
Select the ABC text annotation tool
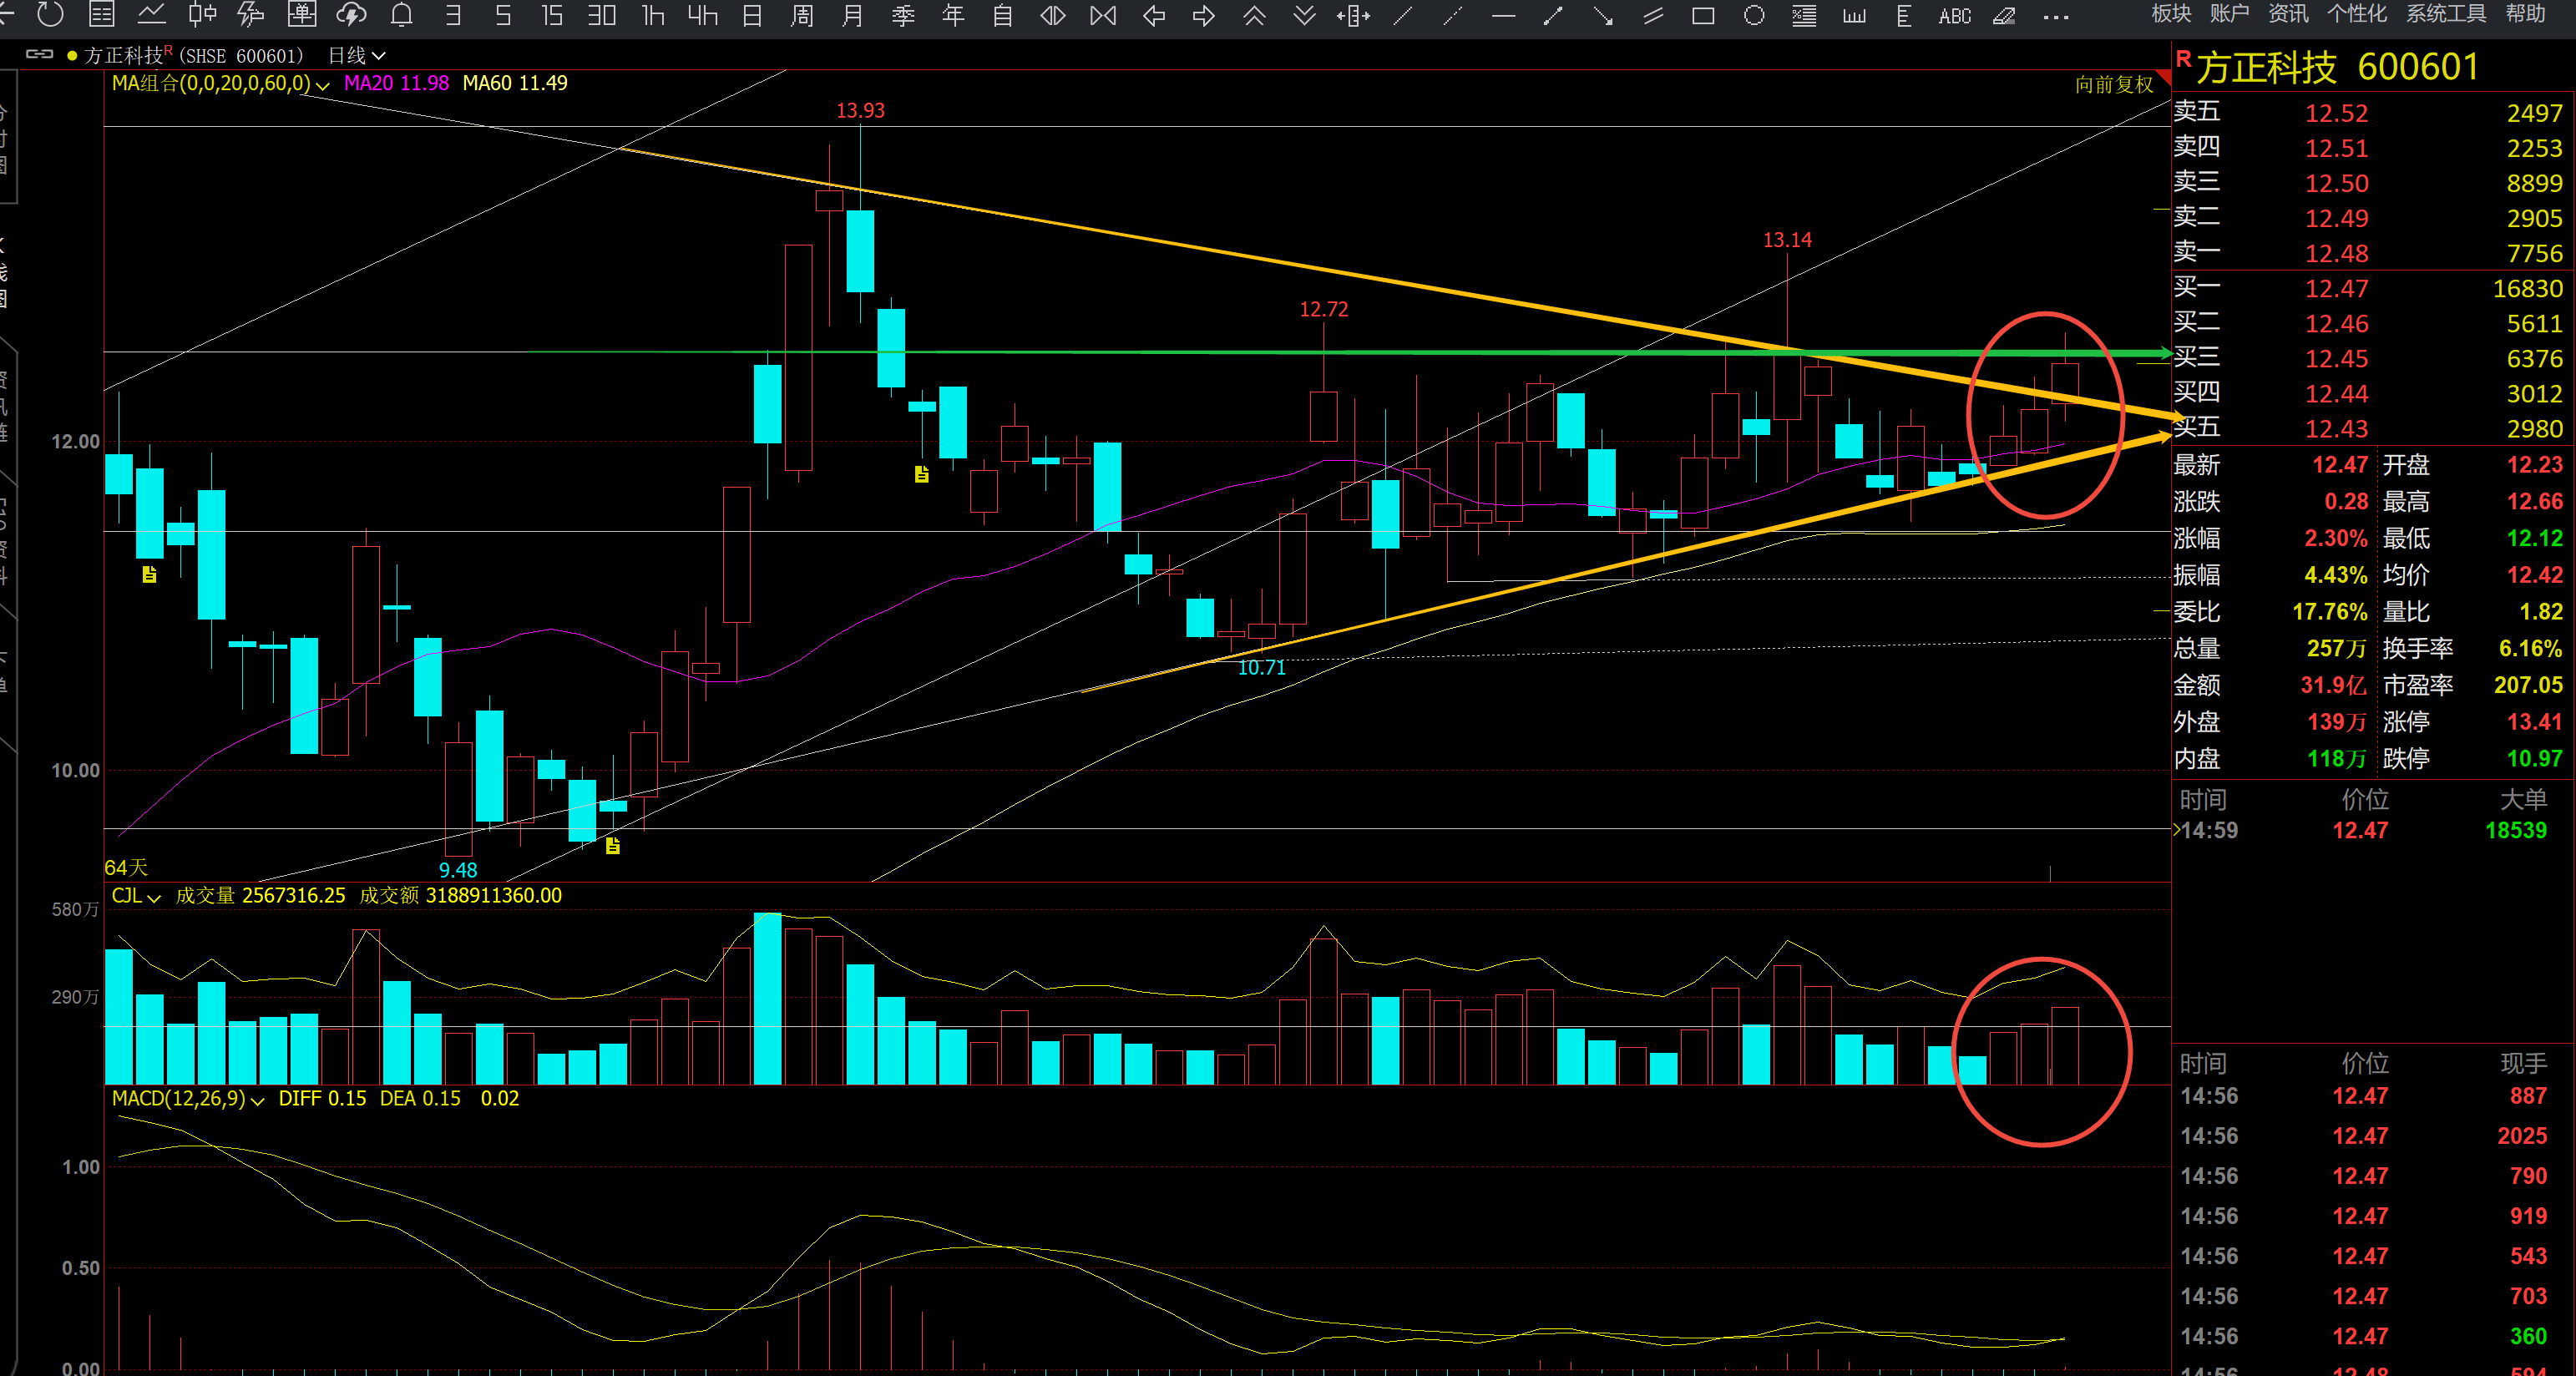pyautogui.click(x=1954, y=16)
